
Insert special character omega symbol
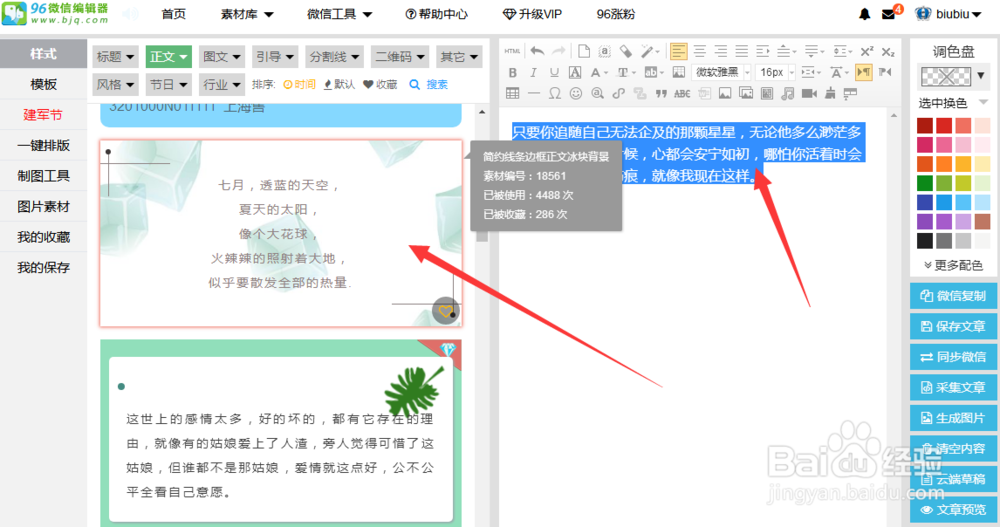[555, 93]
